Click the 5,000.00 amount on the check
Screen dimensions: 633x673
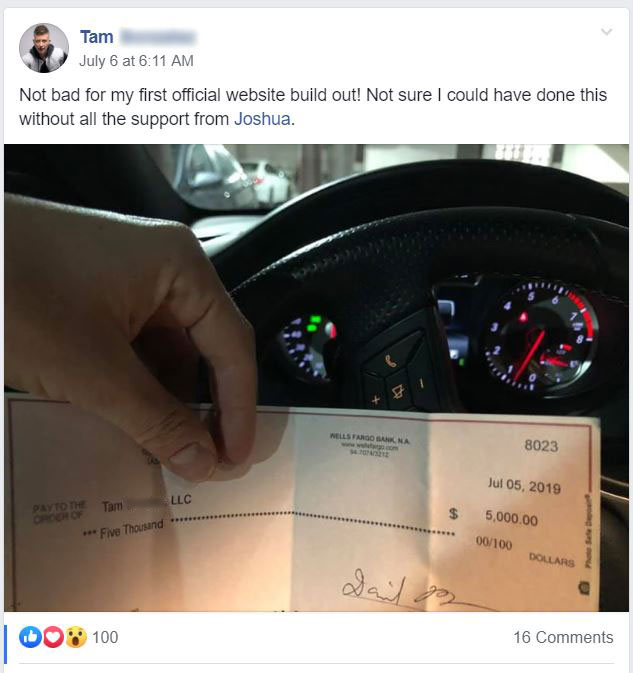click(x=511, y=517)
